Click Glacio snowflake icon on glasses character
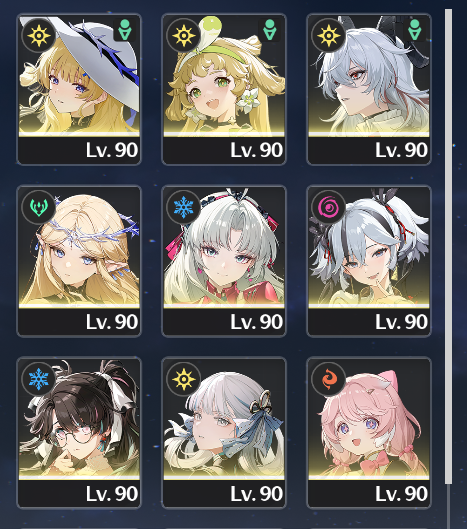Screen dimensions: 467x529 (38, 379)
